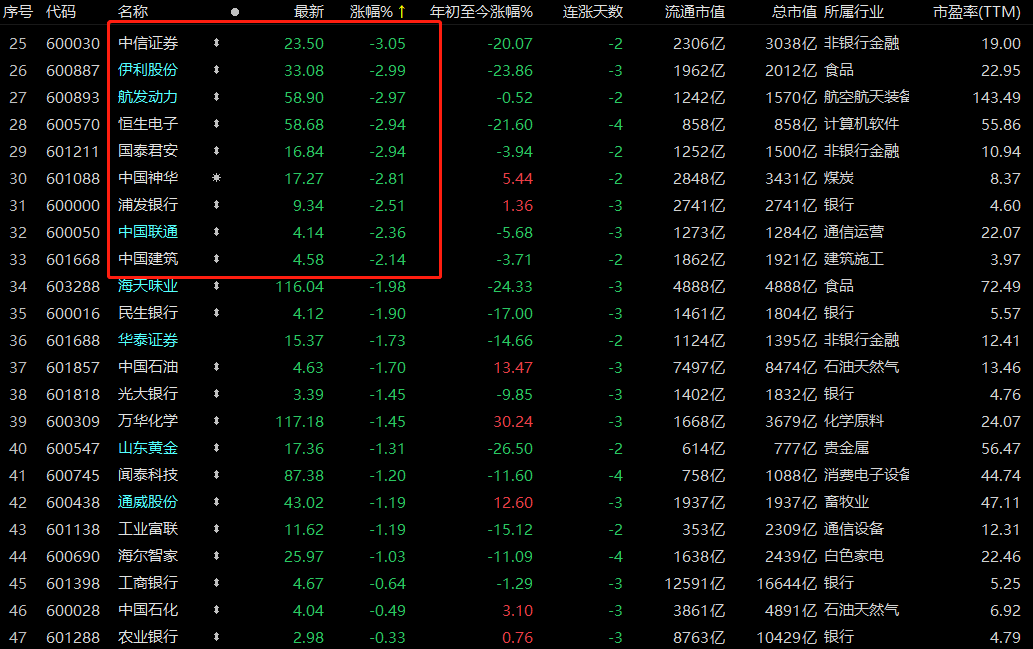
Task: Select stock code 600547 山东黄金
Action: point(73,448)
